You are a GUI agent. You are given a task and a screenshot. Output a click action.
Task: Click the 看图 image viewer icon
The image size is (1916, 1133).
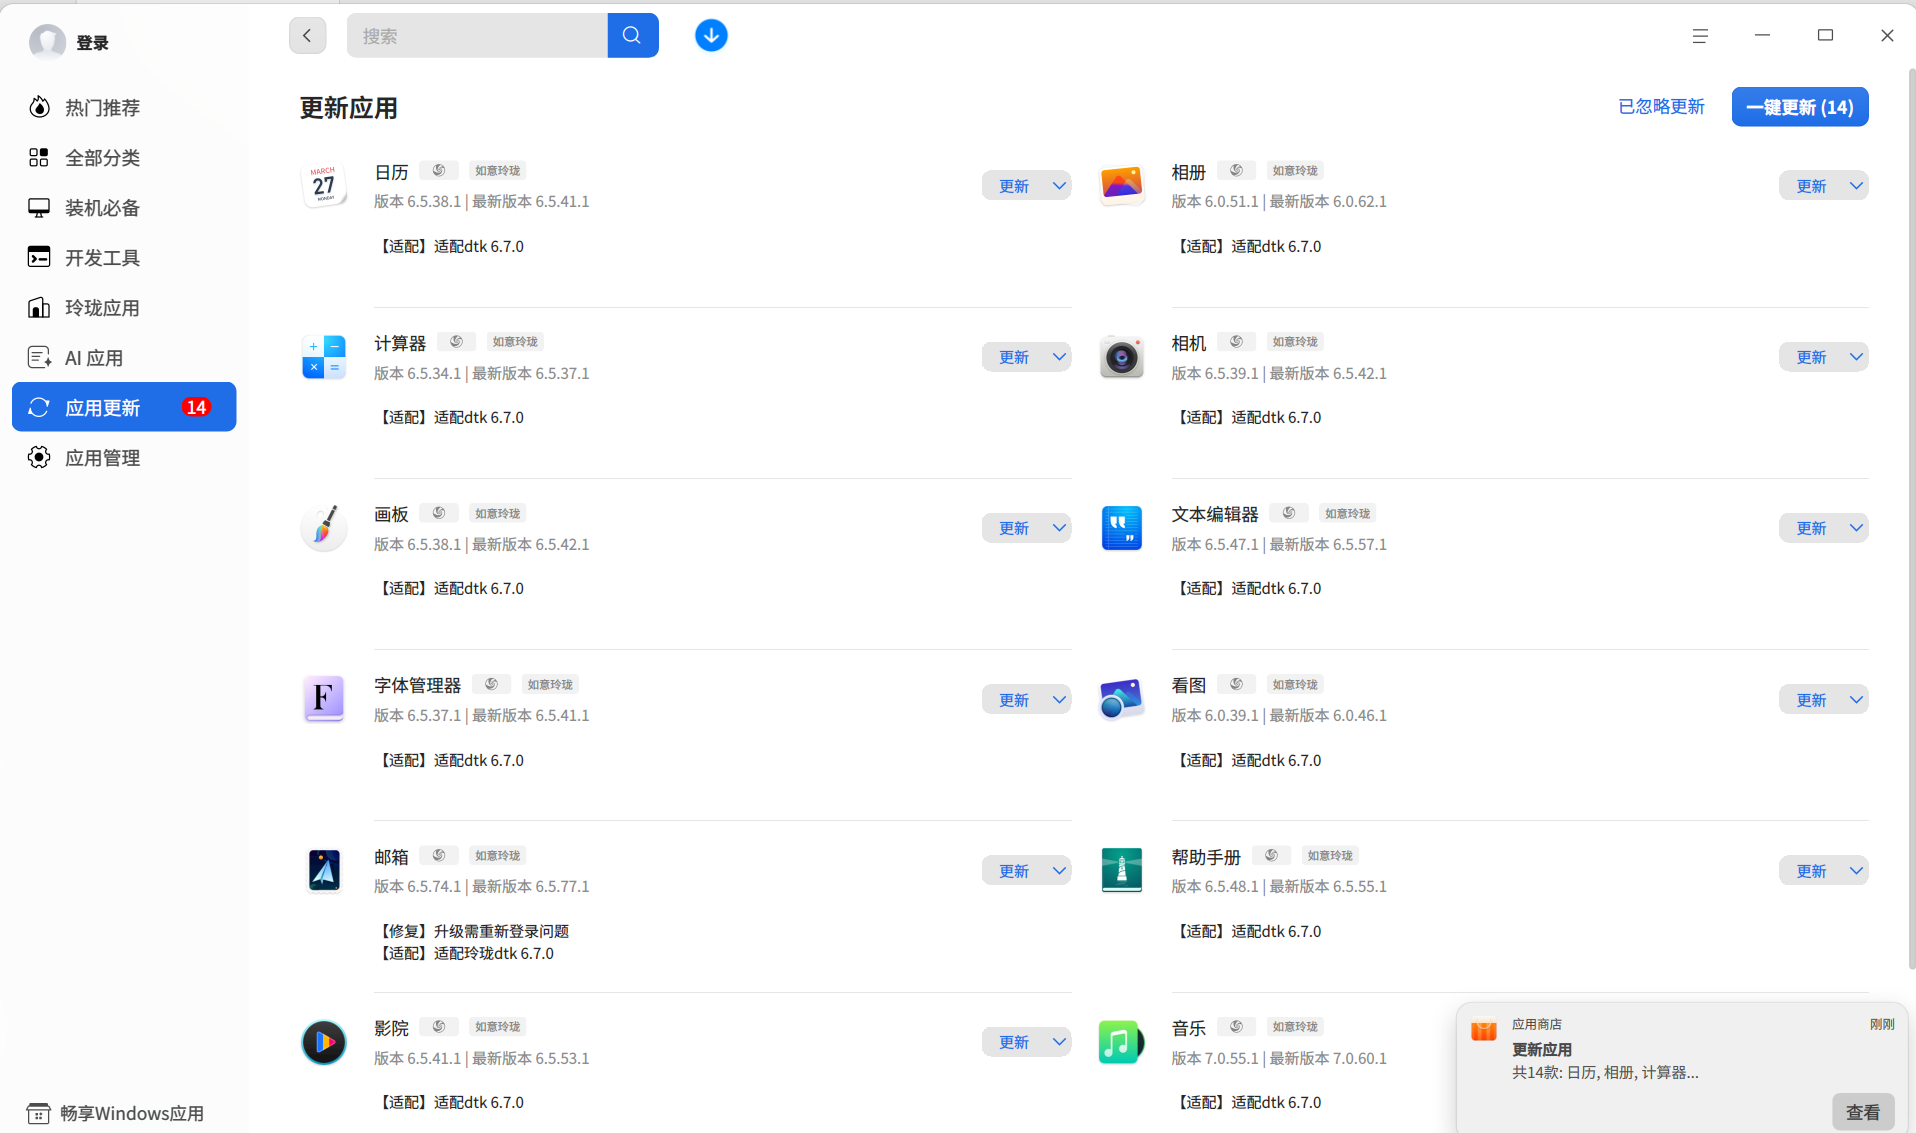(x=1121, y=699)
